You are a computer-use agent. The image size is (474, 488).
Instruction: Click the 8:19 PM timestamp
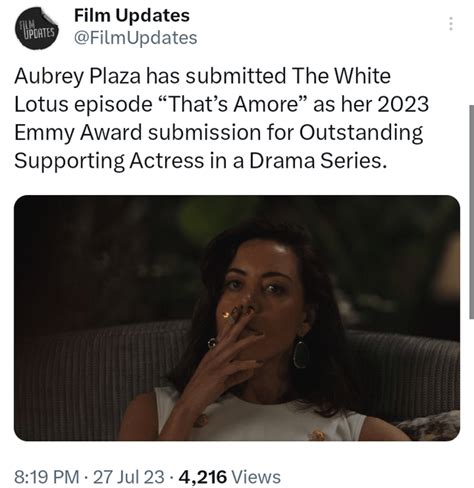point(47,477)
